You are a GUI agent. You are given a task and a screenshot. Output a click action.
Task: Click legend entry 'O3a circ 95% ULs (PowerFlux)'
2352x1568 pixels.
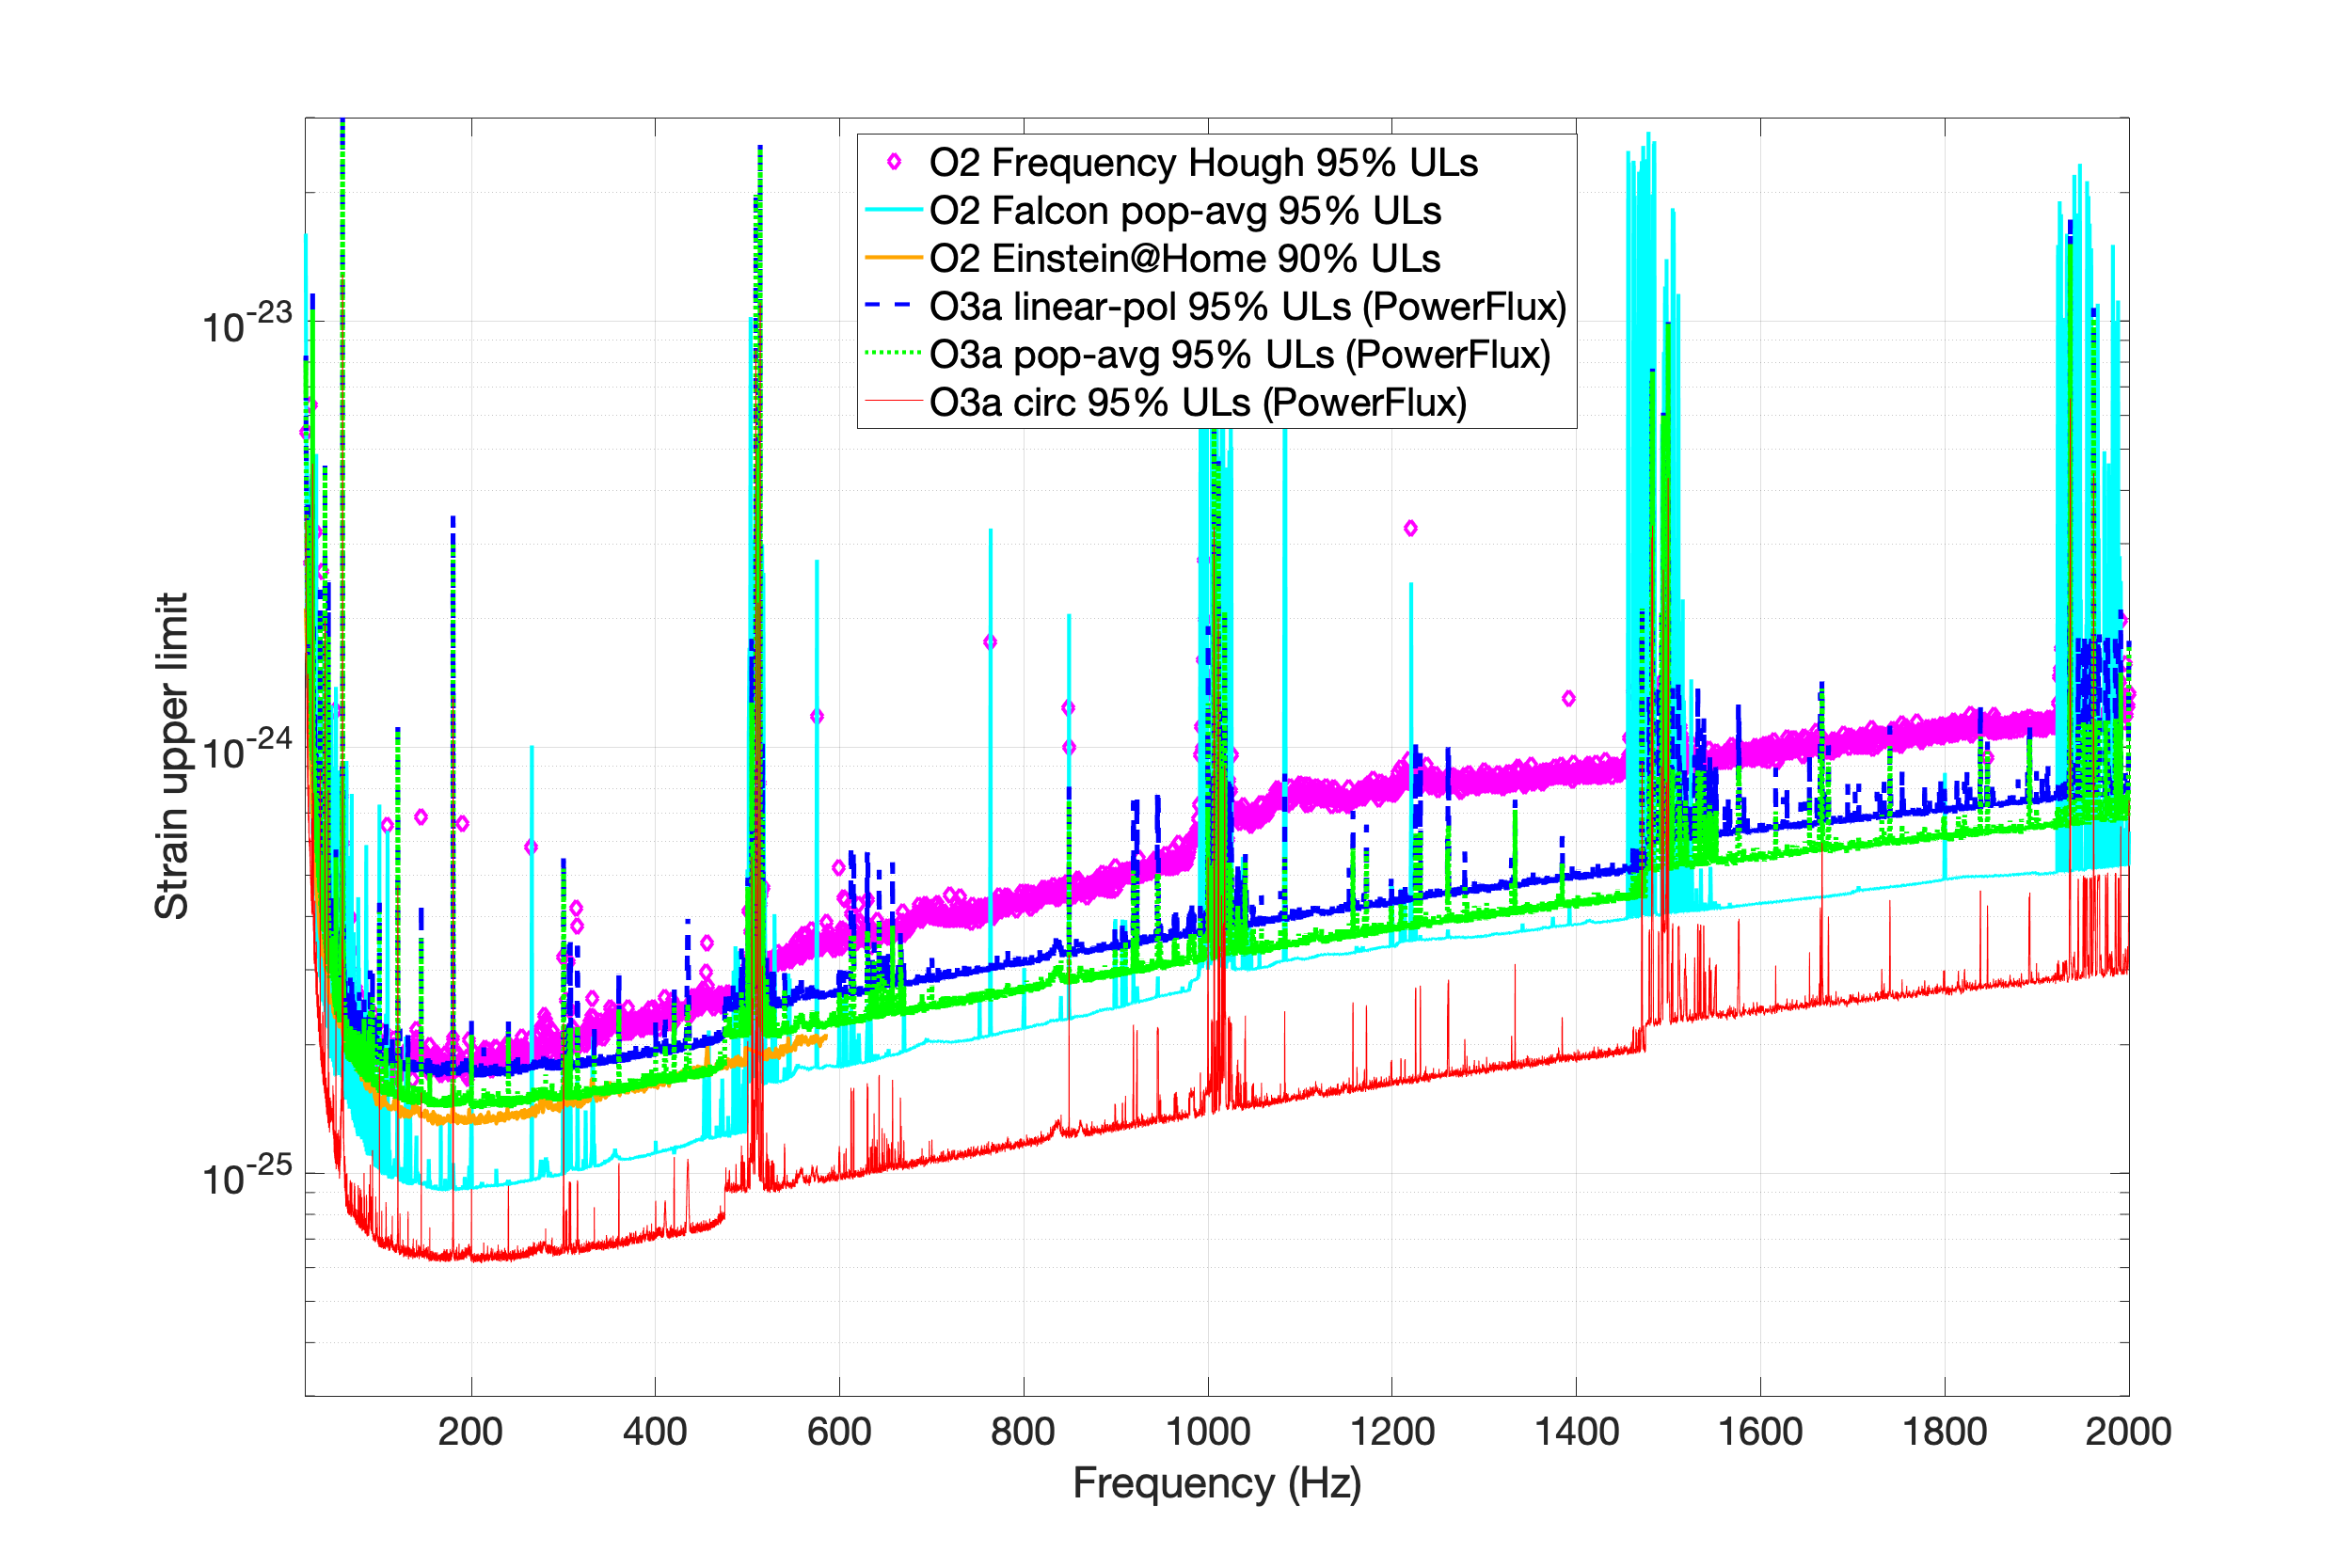point(1198,402)
